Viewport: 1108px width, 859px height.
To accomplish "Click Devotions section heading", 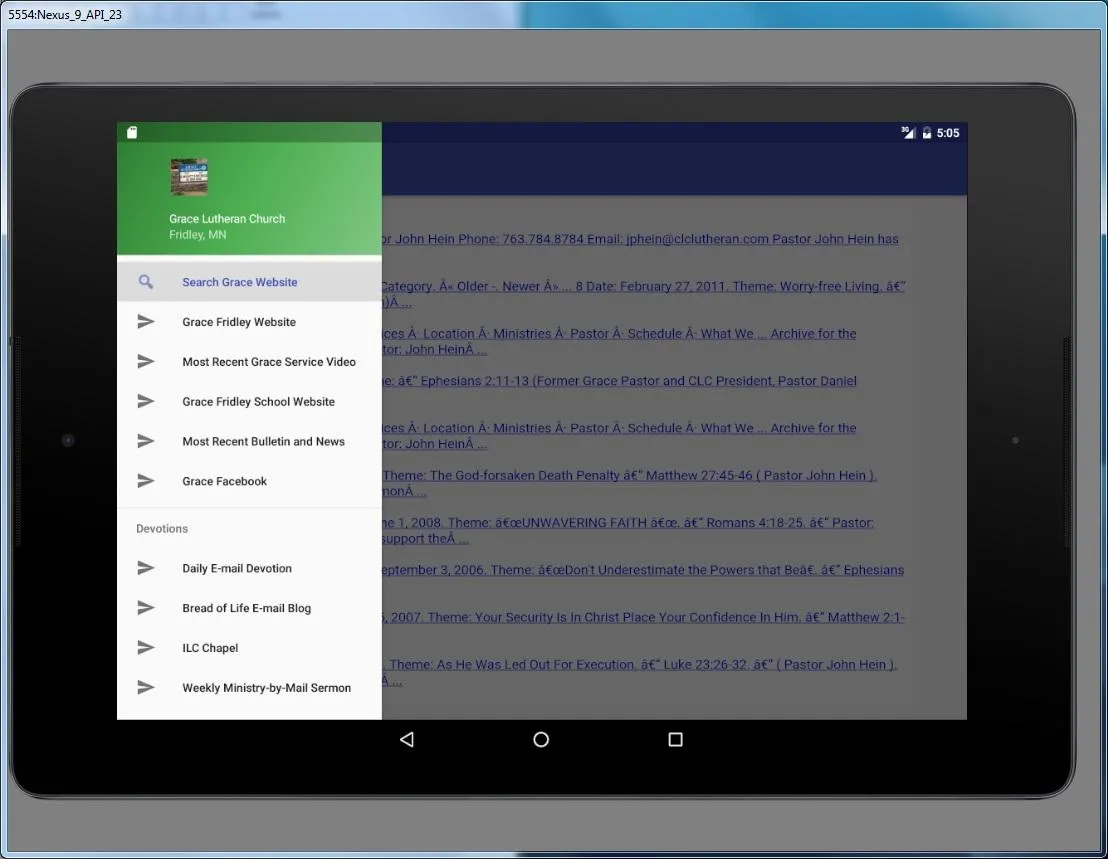I will coord(162,528).
